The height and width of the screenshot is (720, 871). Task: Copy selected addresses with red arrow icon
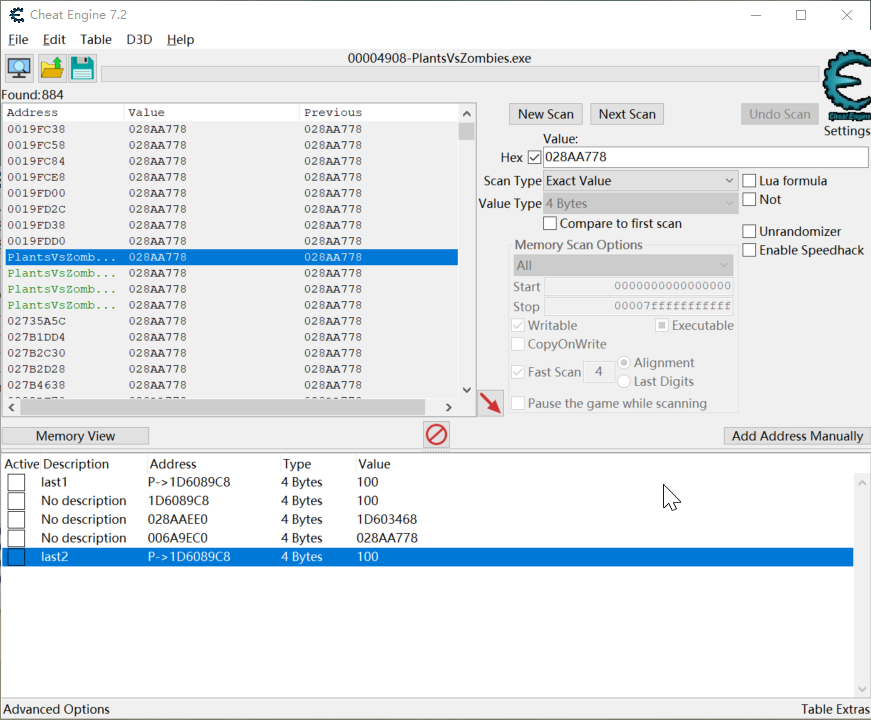click(490, 403)
